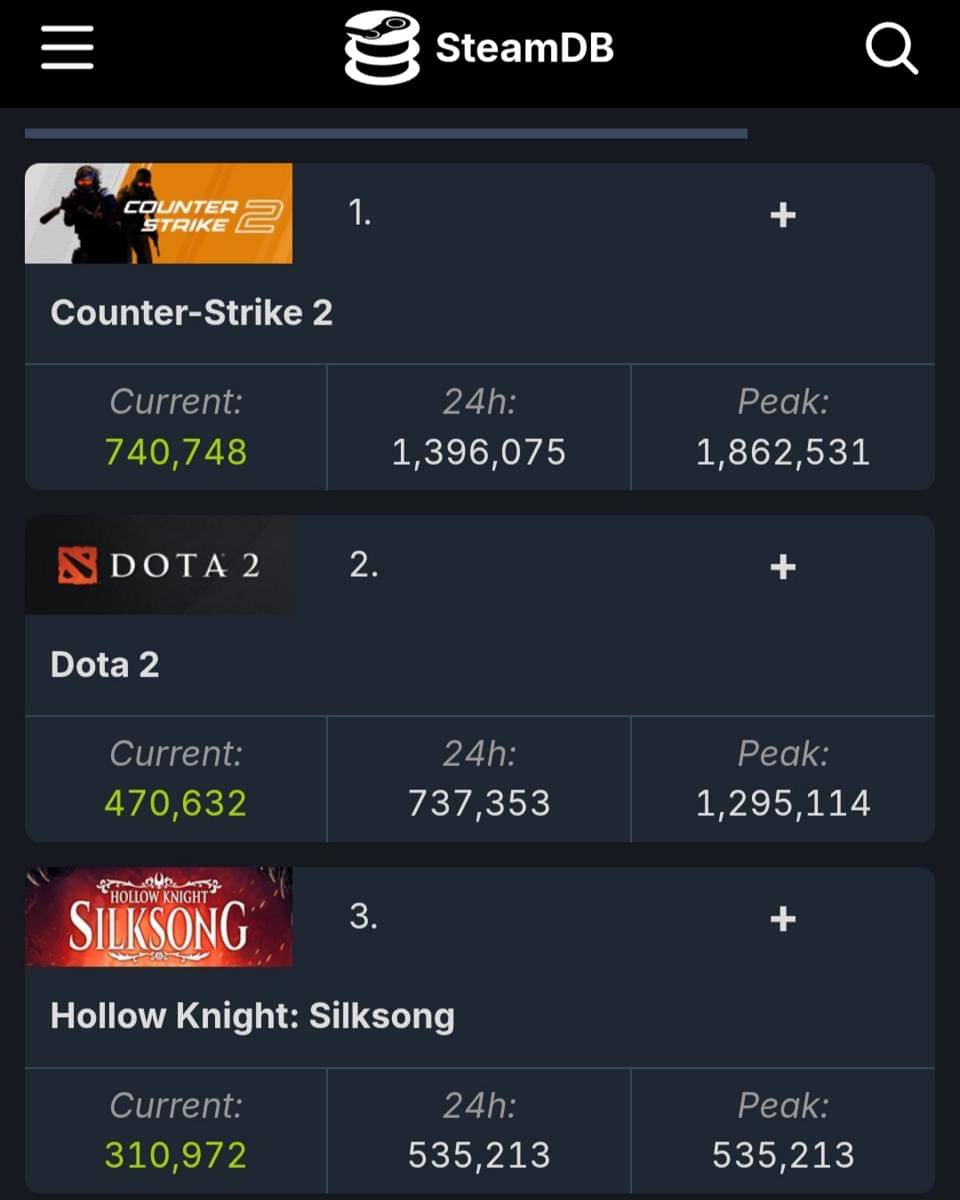
Task: Open the Silksong banner thumbnail
Action: tap(158, 917)
